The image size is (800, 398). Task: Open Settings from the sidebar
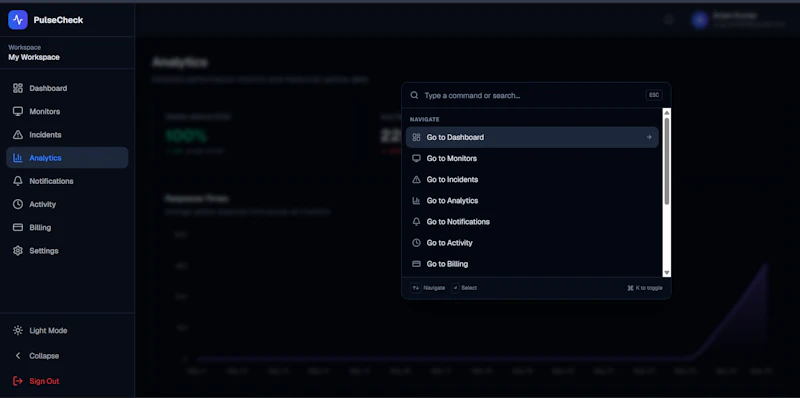click(67, 251)
